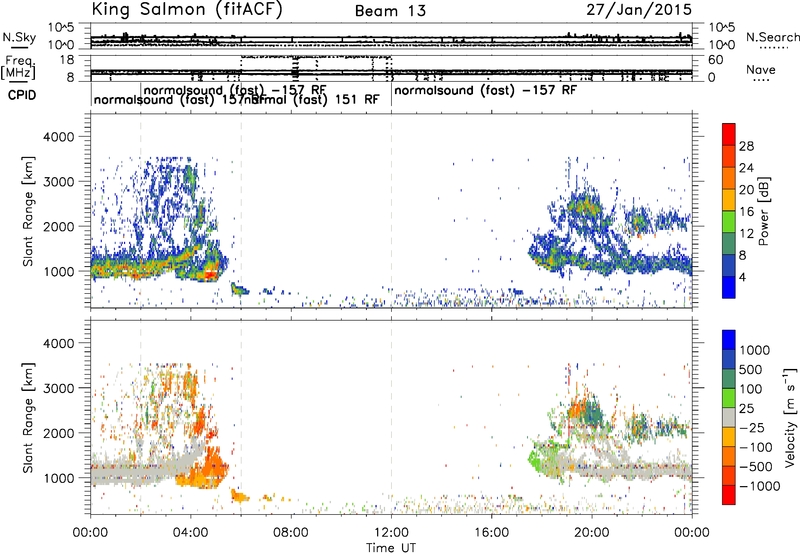Click the left '10^5' noise axis tick label

point(61,28)
